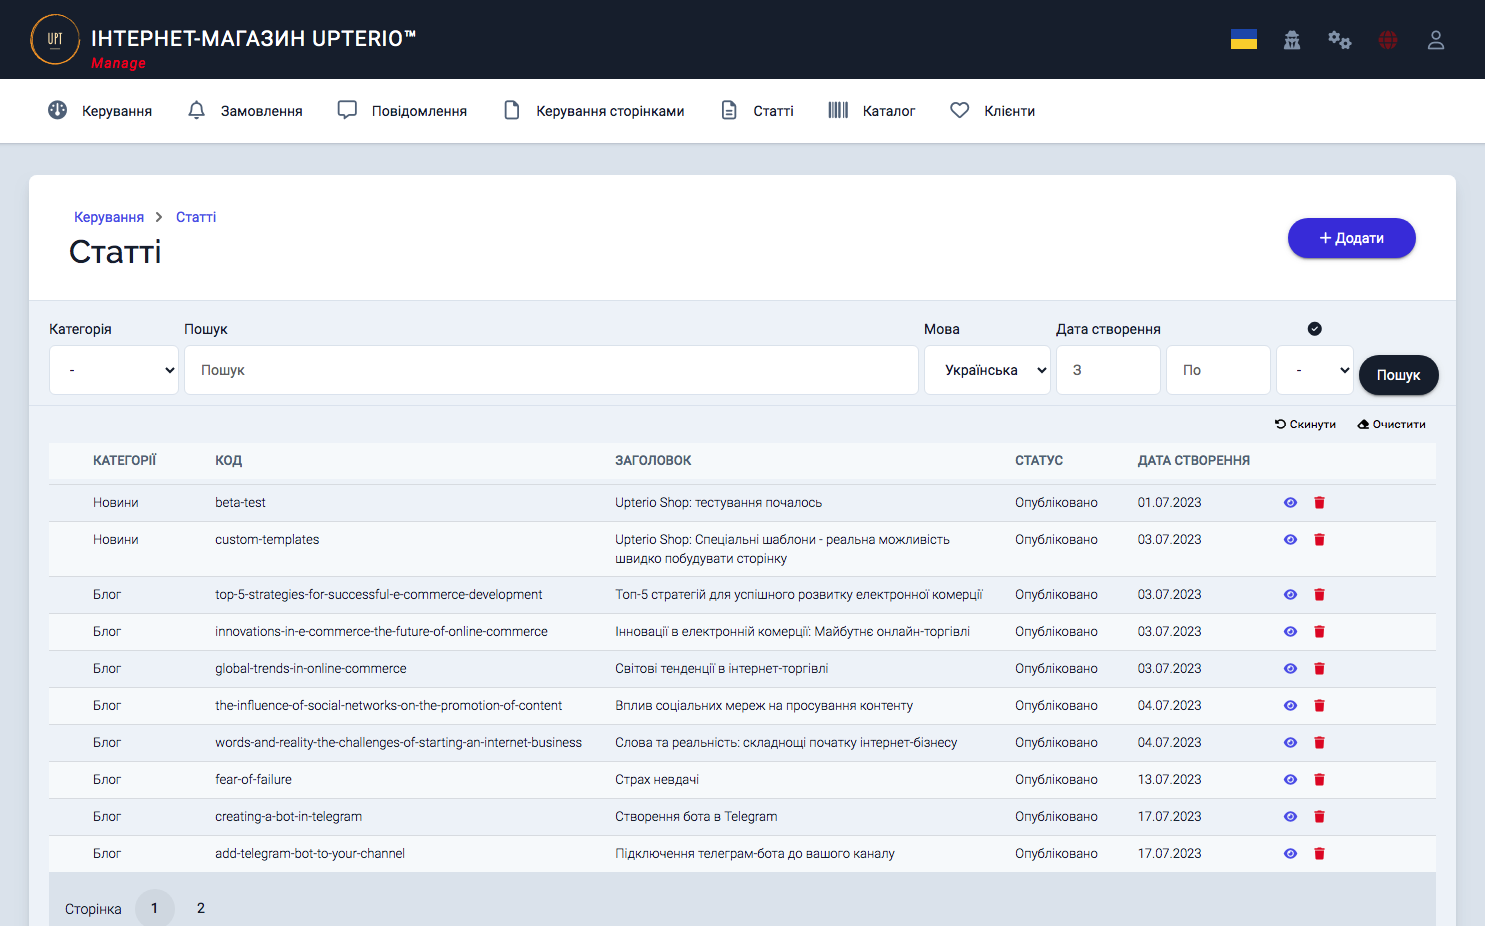The width and height of the screenshot is (1485, 926).
Task: Open Повідомлення menu item
Action: coord(402,111)
